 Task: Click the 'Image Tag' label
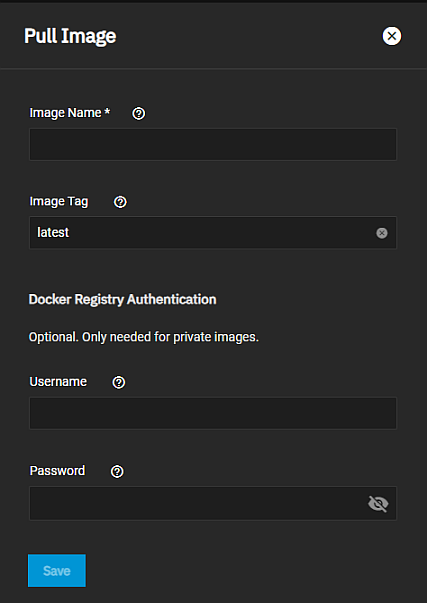coord(59,202)
